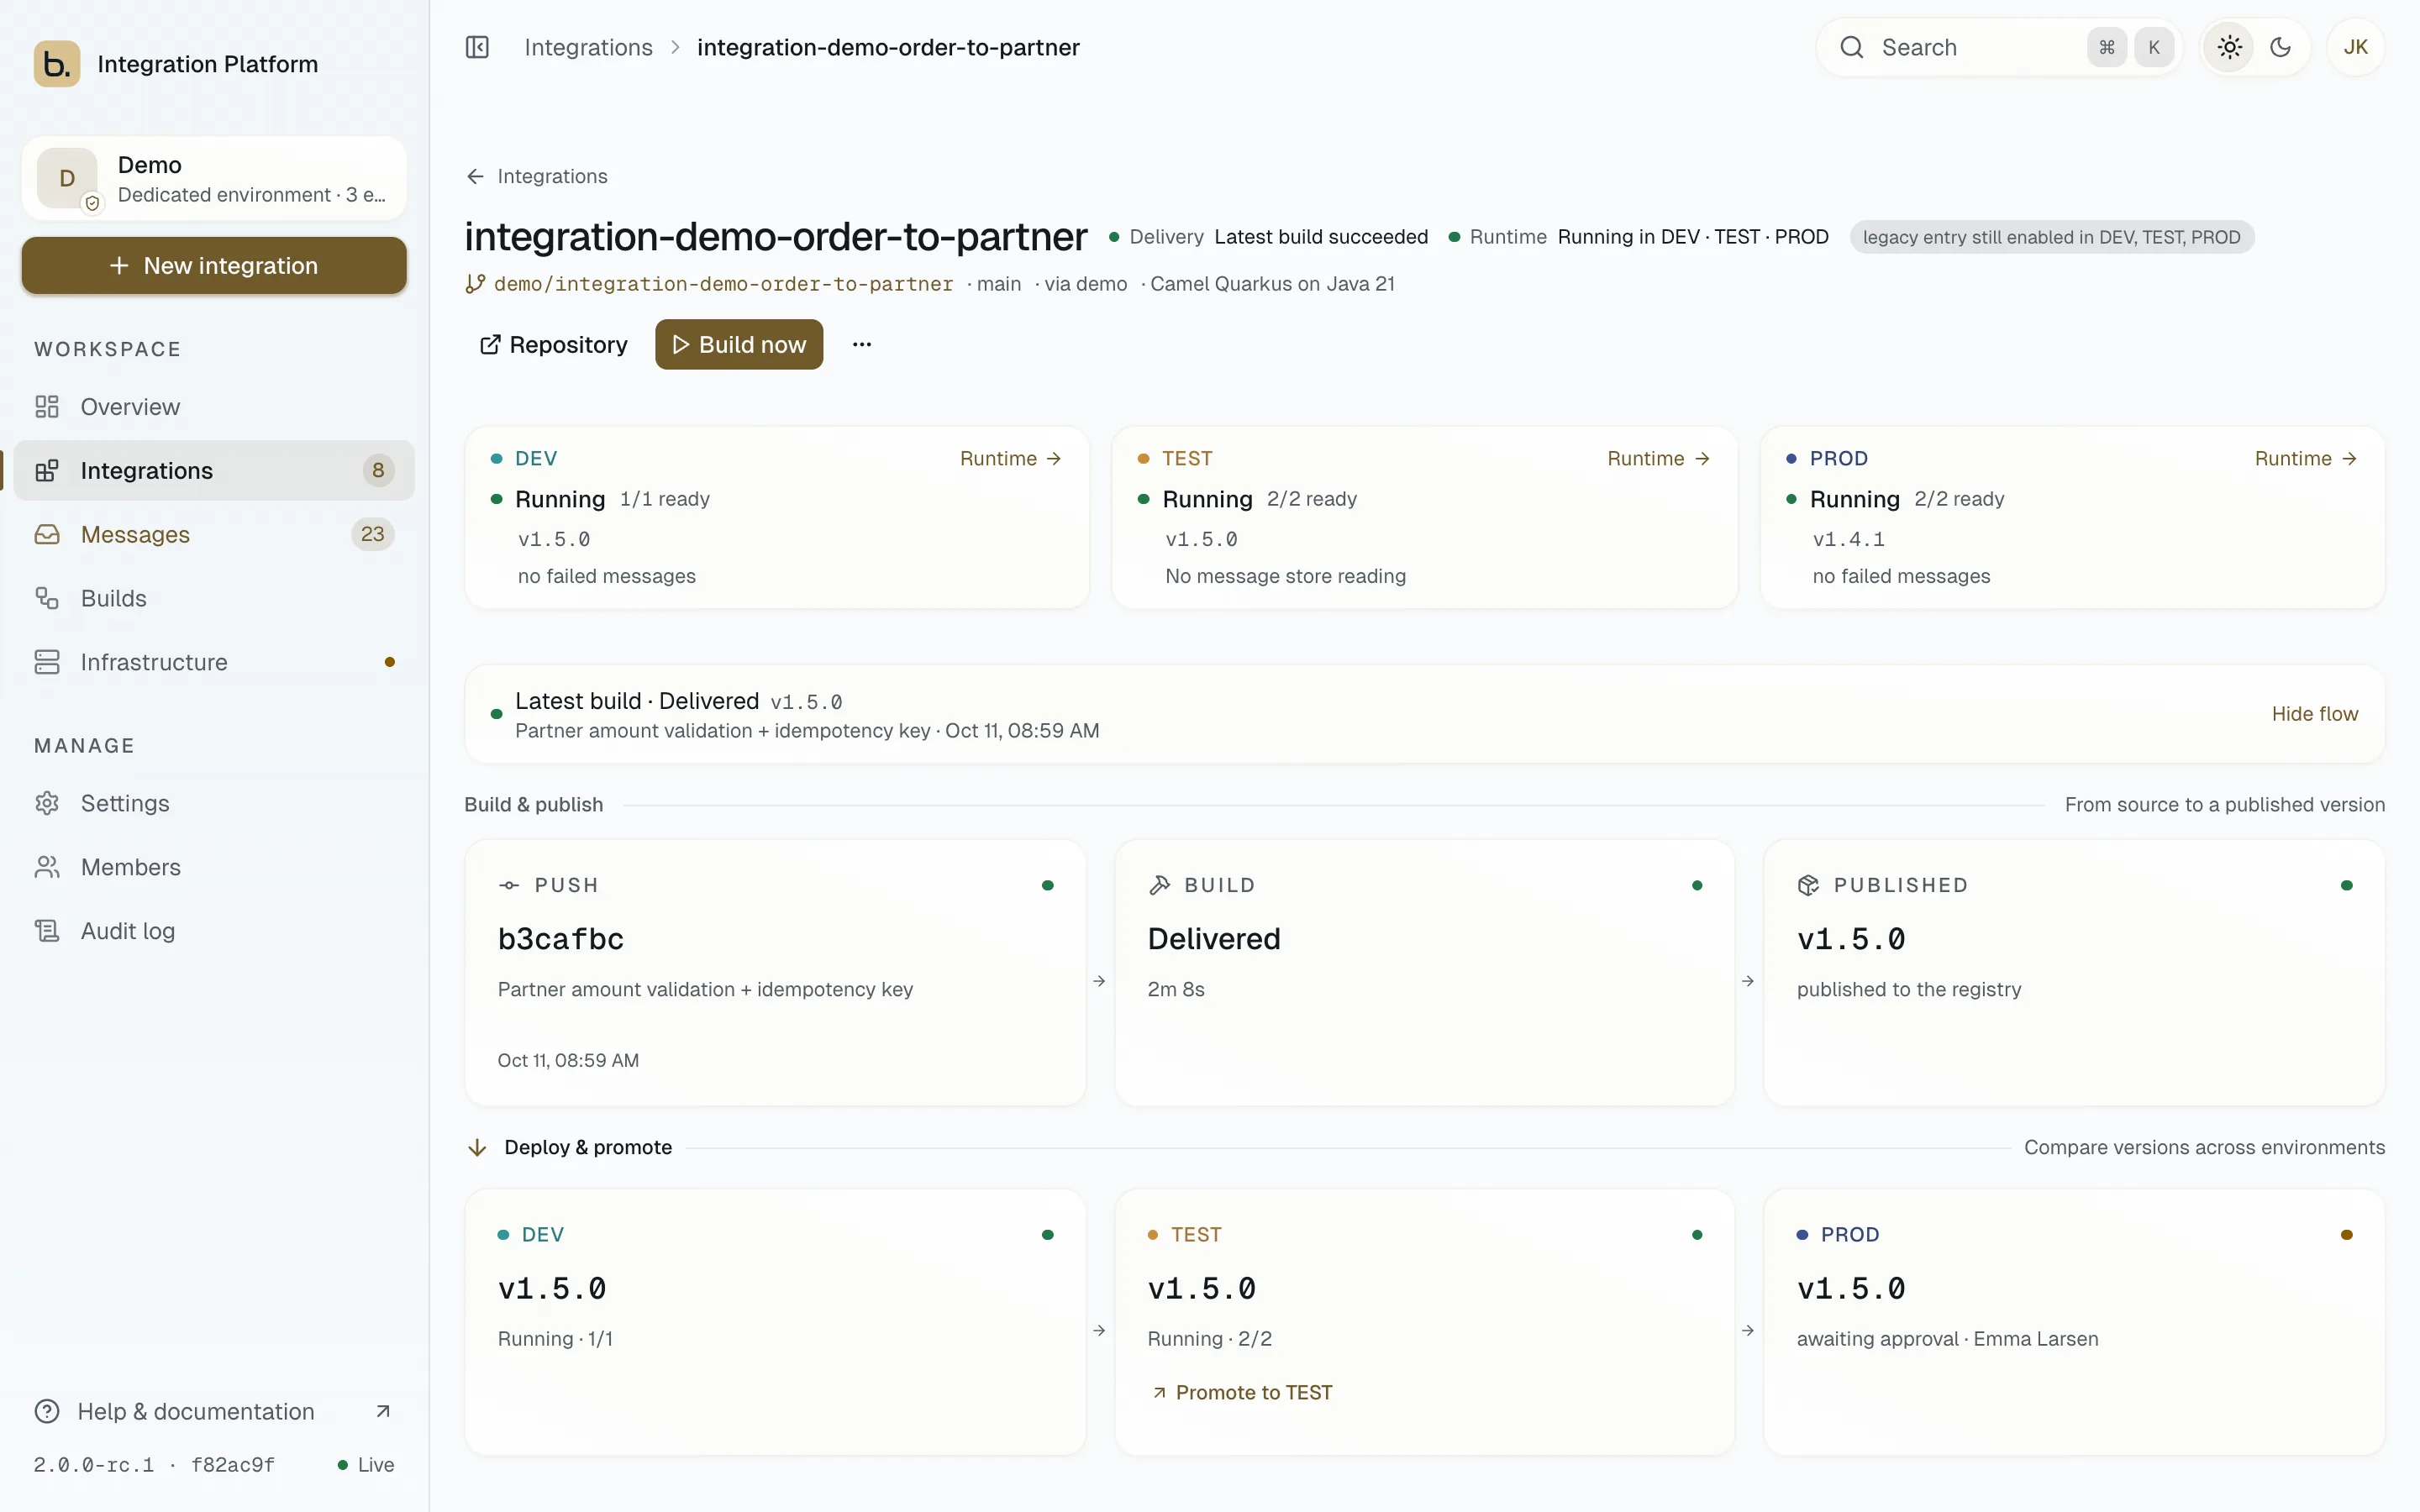The width and height of the screenshot is (2420, 1512).
Task: Switch to dark theme moon icon
Action: (2281, 47)
